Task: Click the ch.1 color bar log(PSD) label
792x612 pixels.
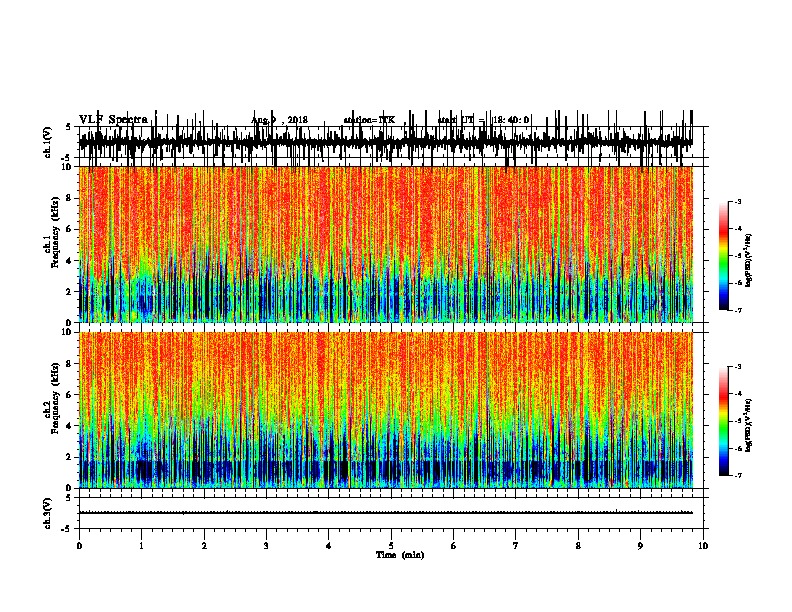Action: [x=748, y=261]
